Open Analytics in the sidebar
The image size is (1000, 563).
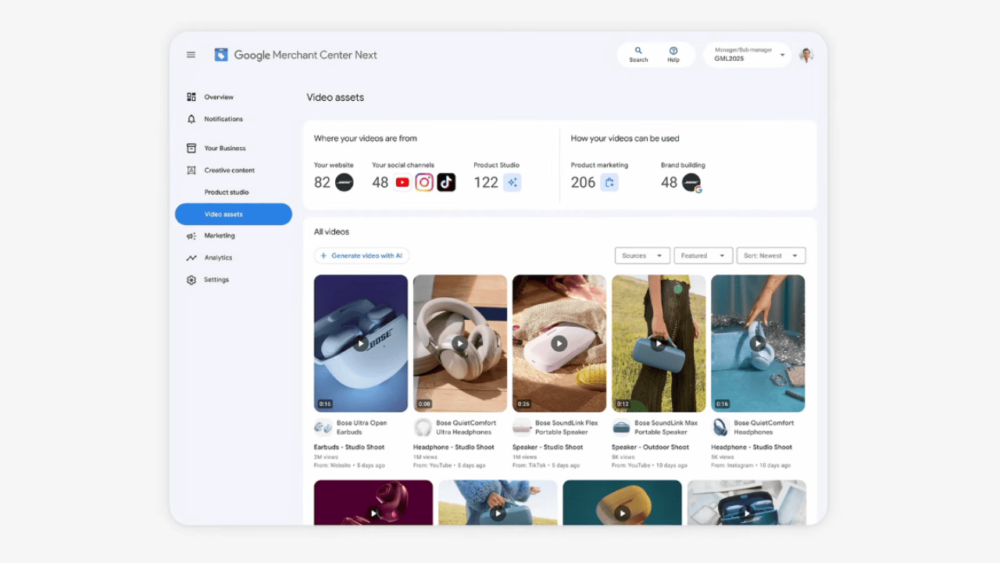217,258
